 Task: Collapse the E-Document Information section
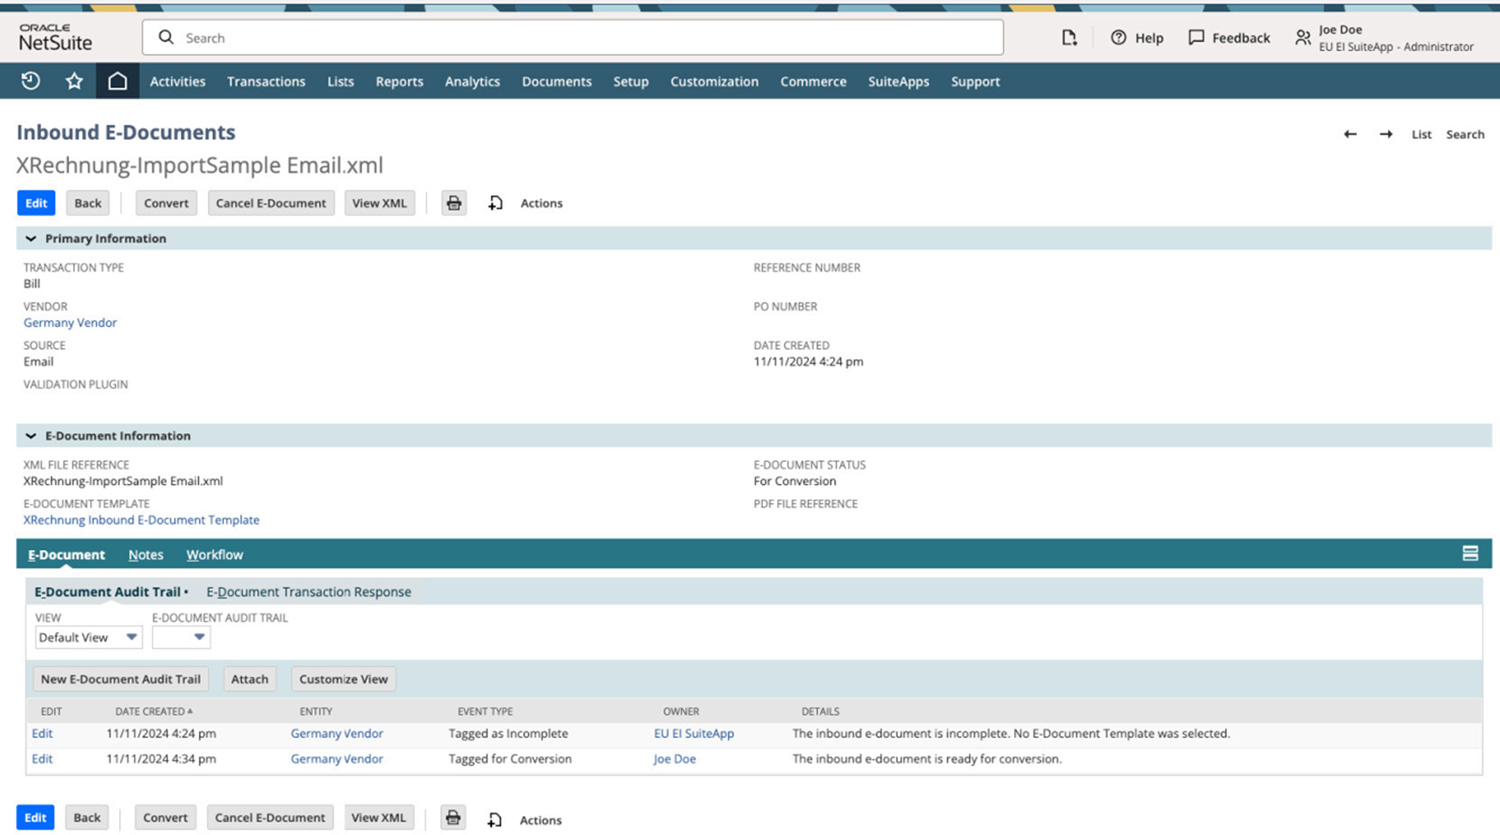pyautogui.click(x=31, y=435)
